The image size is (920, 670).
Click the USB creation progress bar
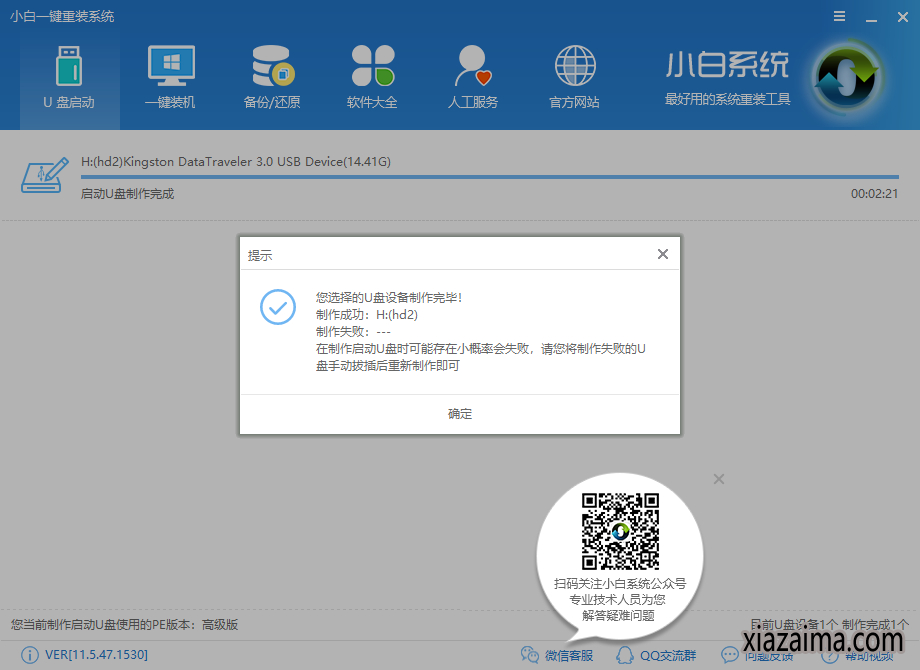coord(460,177)
